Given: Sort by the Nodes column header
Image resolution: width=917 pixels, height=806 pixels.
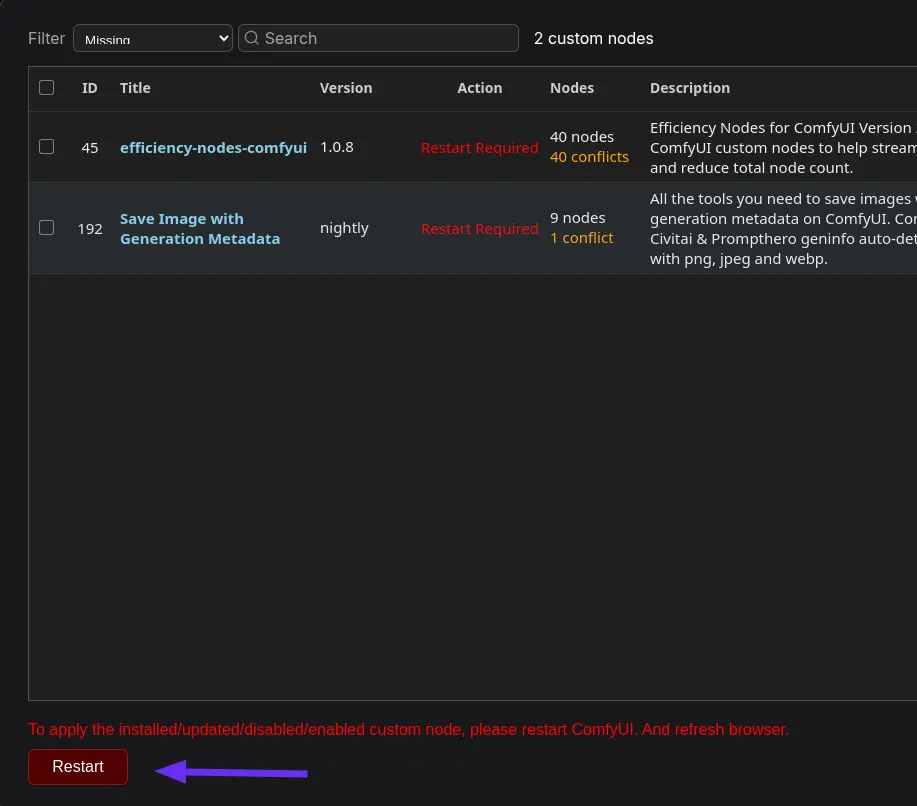Looking at the screenshot, I should click(x=572, y=88).
